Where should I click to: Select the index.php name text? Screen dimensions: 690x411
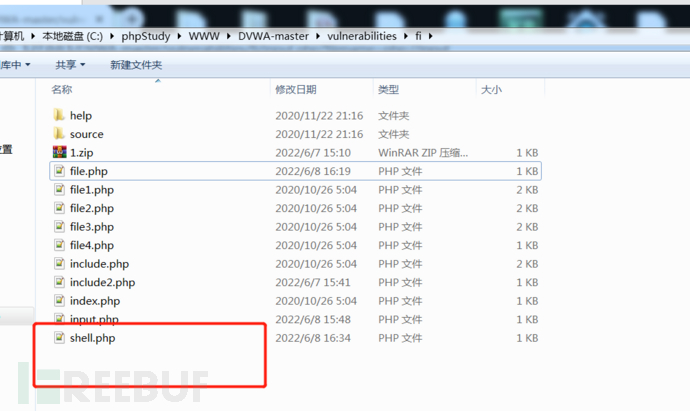pos(95,301)
